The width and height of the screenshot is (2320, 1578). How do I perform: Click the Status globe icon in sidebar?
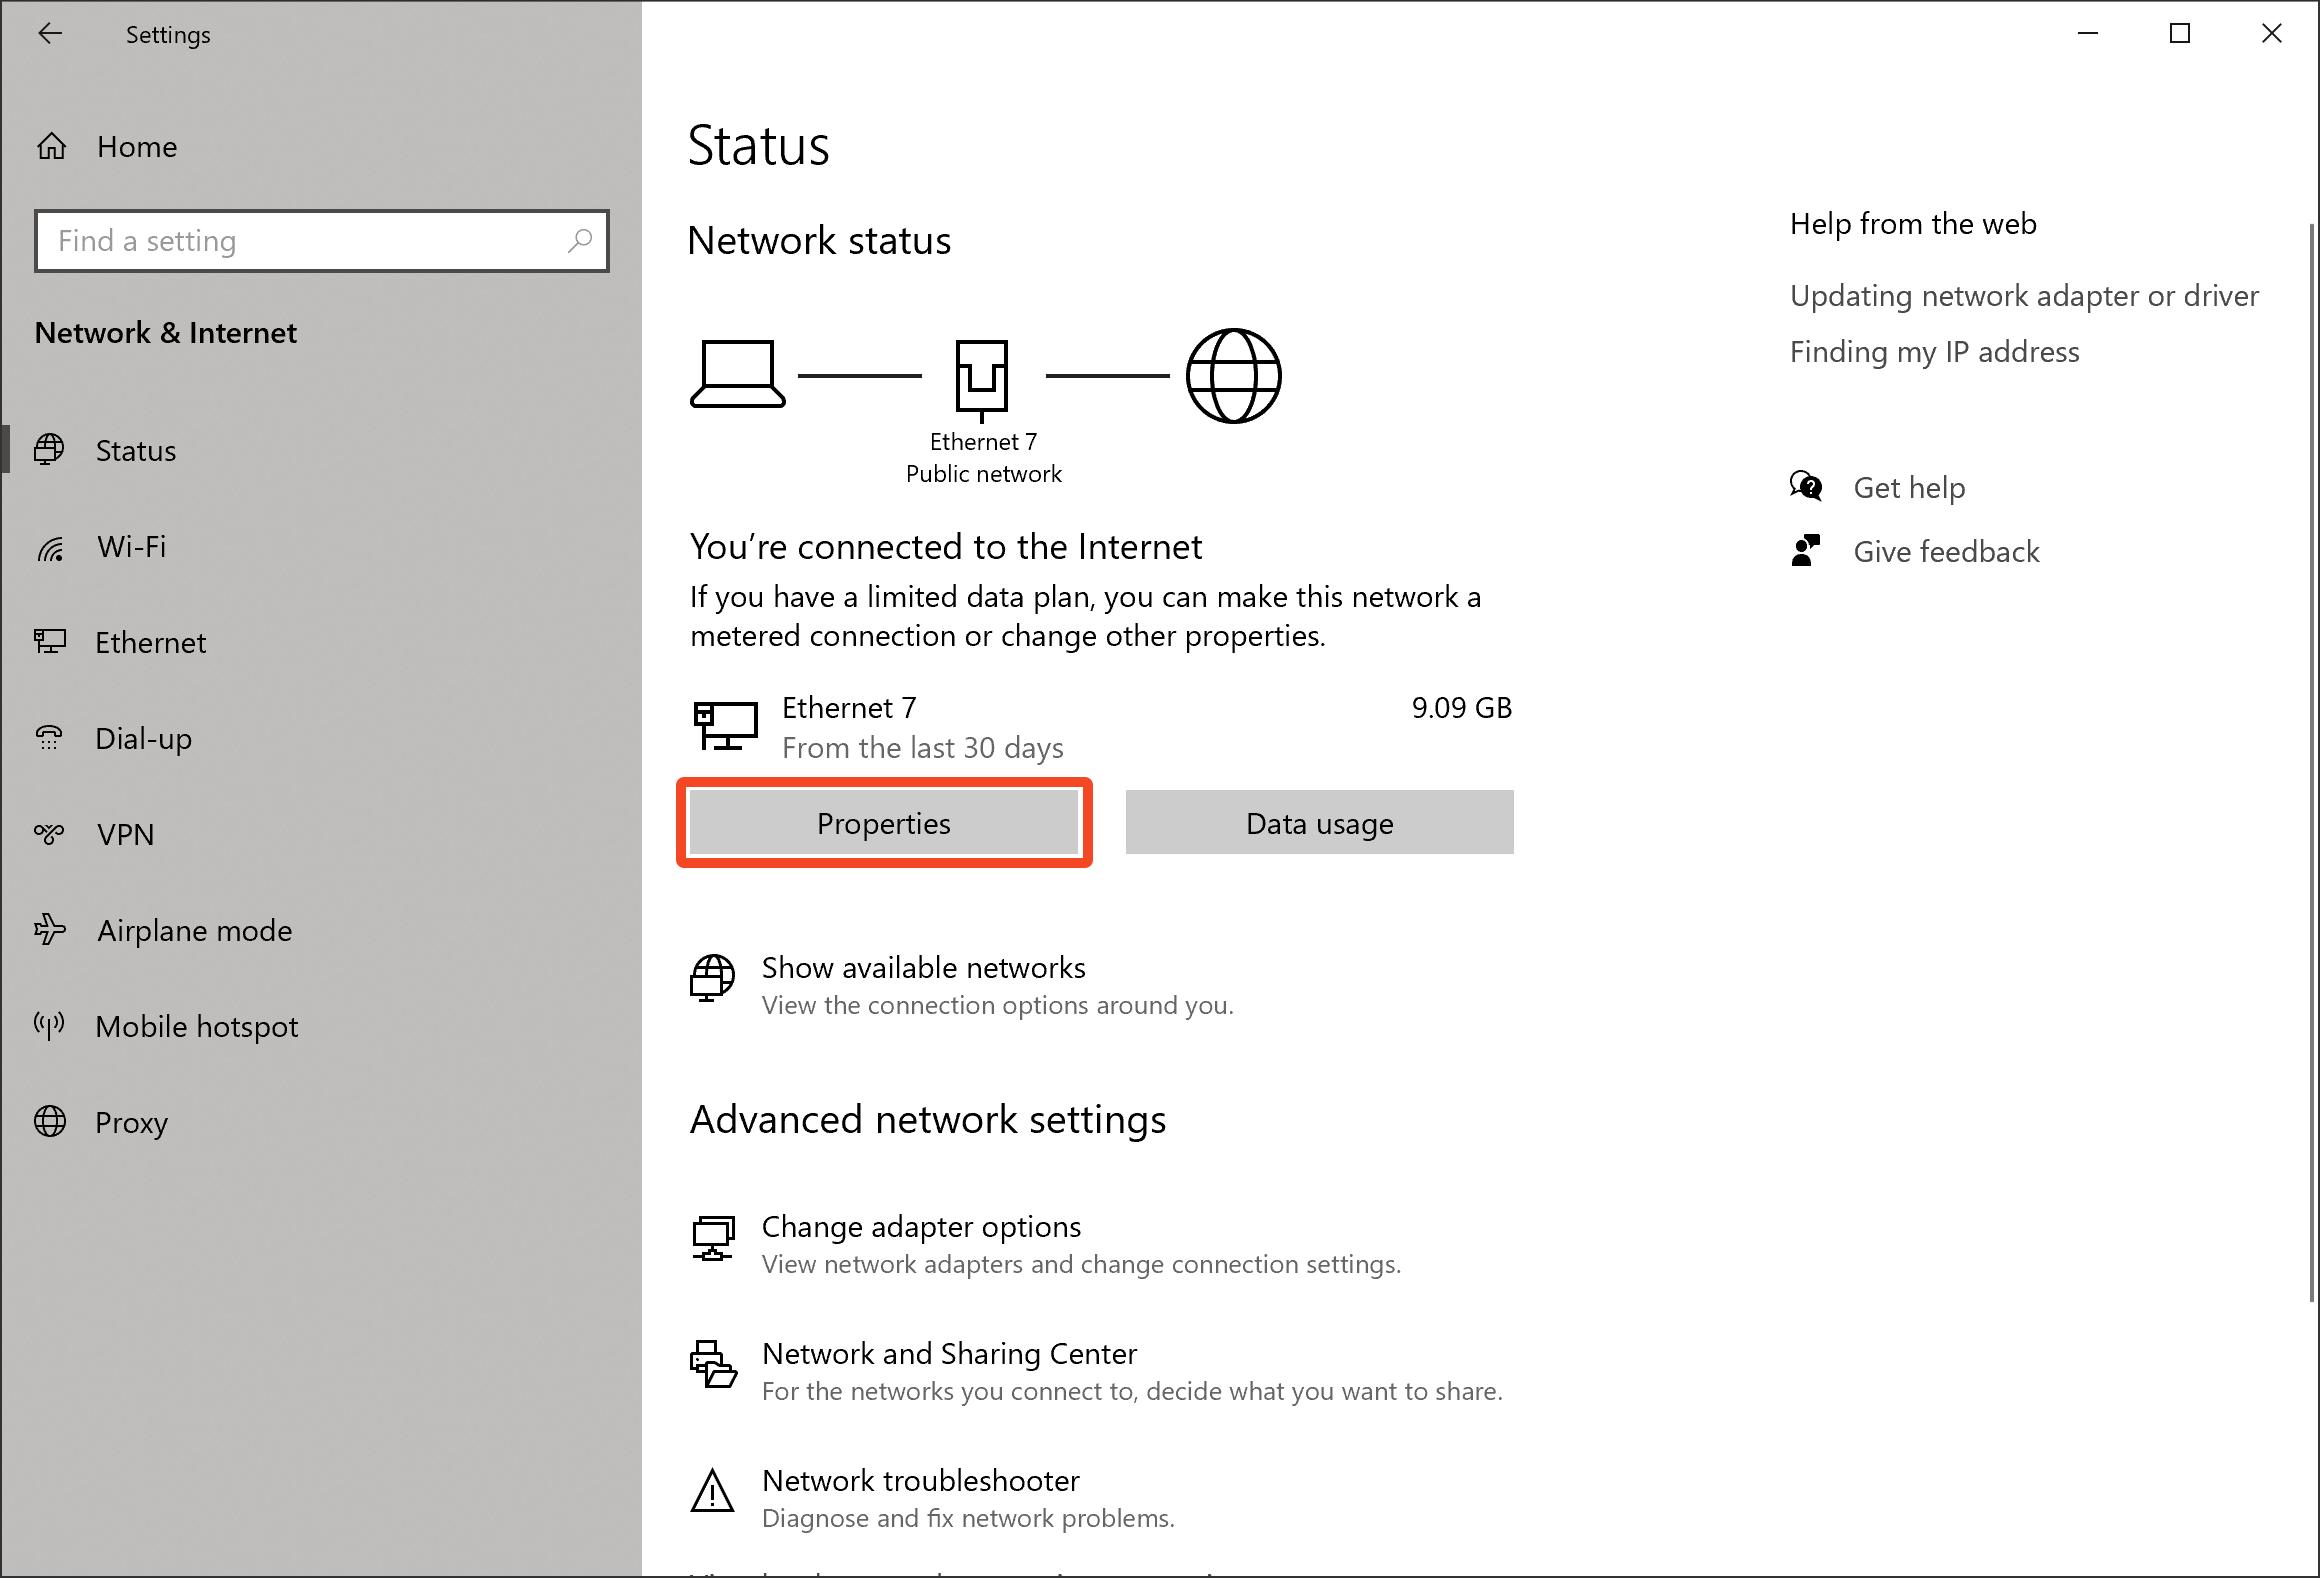coord(50,450)
